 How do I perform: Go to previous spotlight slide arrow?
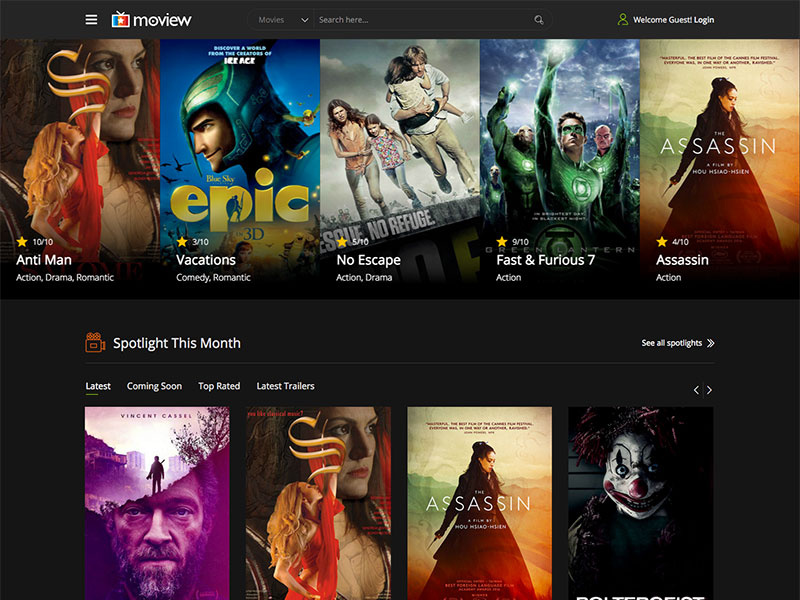point(696,390)
